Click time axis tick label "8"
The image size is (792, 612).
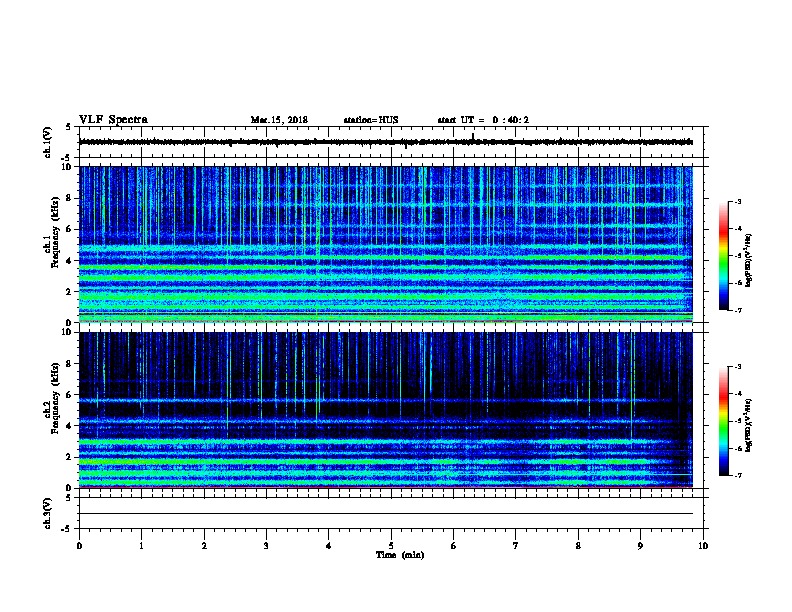coord(578,546)
